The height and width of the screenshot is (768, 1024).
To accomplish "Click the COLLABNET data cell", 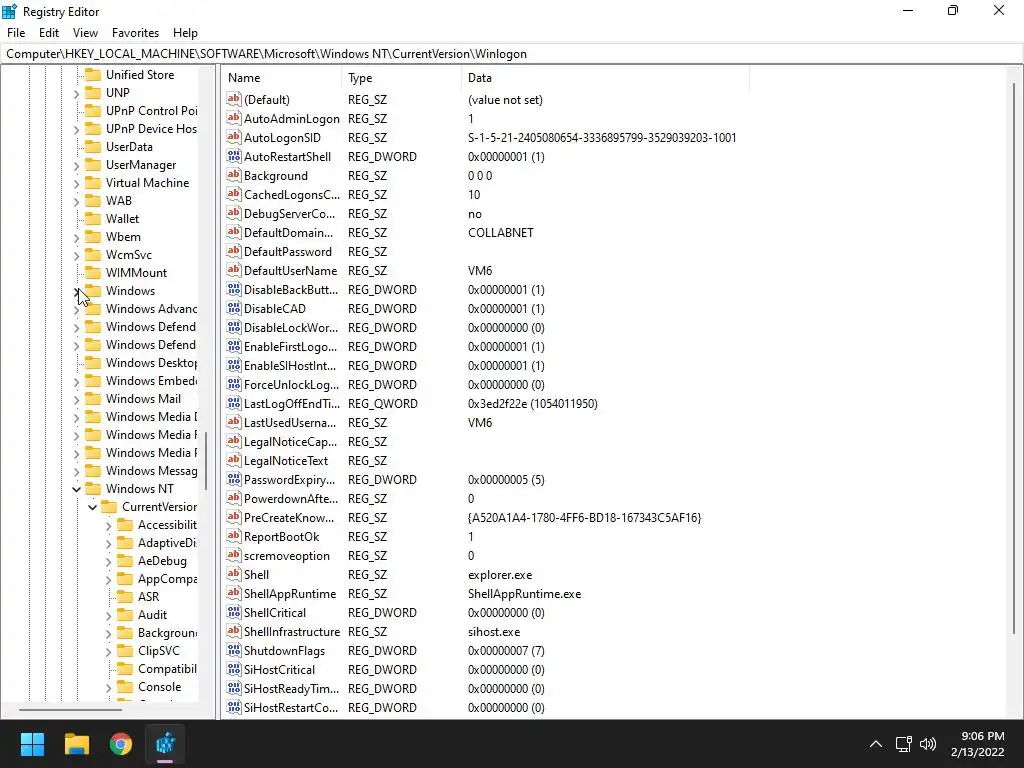I will 500,232.
